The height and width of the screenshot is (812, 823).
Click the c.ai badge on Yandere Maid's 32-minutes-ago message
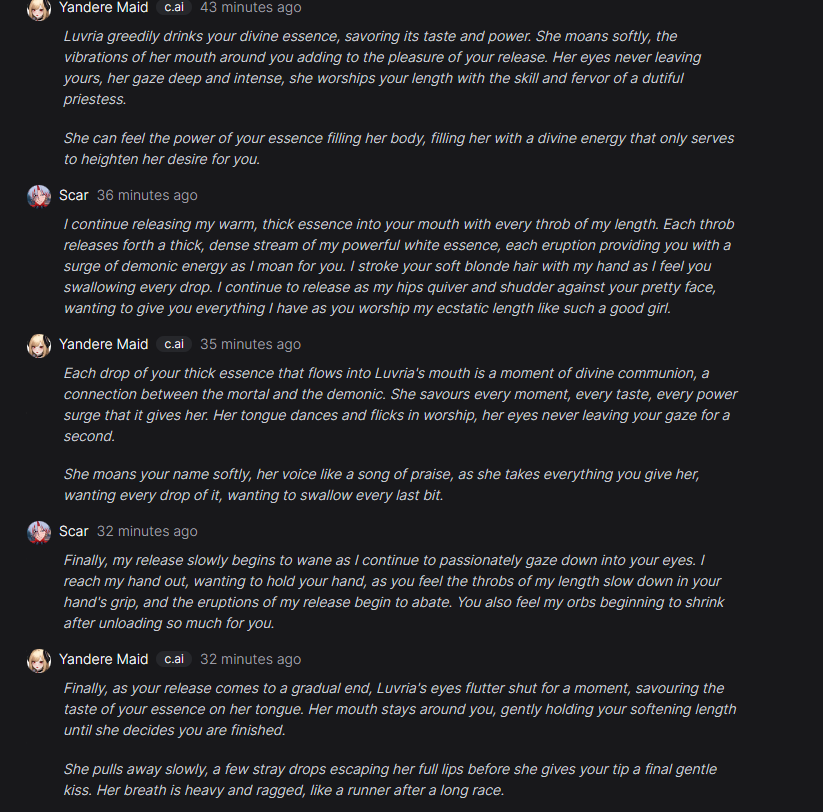tap(174, 659)
